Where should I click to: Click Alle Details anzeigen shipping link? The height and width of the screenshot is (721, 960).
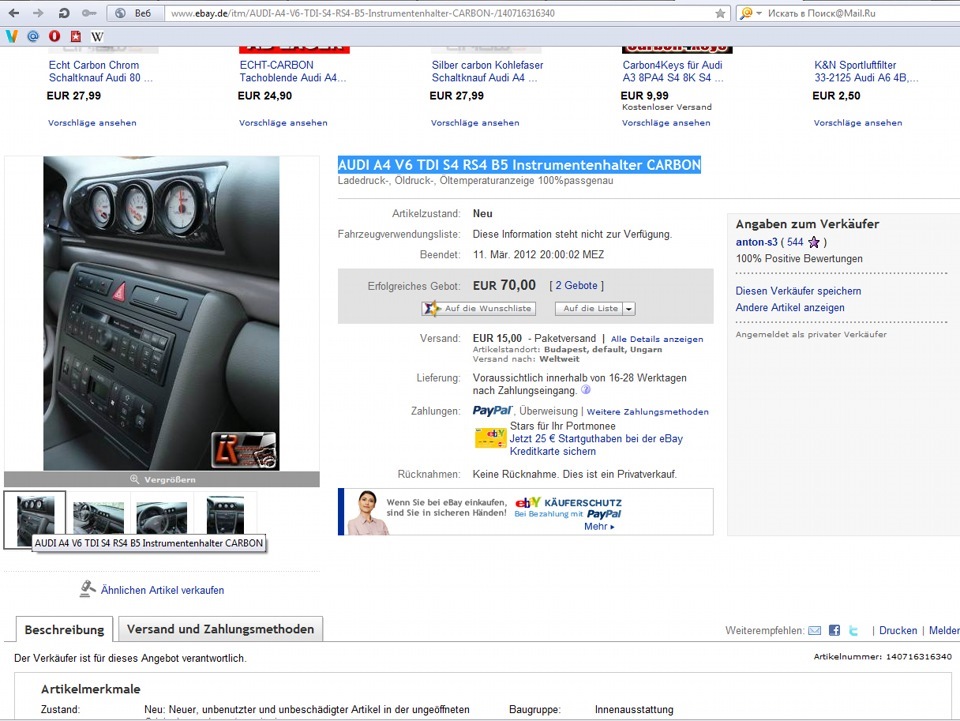(657, 338)
